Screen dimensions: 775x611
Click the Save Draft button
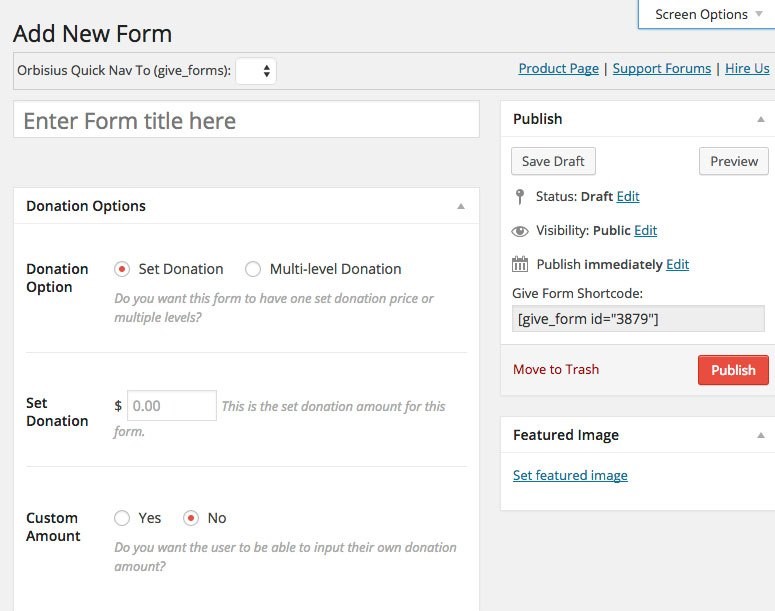(x=553, y=161)
